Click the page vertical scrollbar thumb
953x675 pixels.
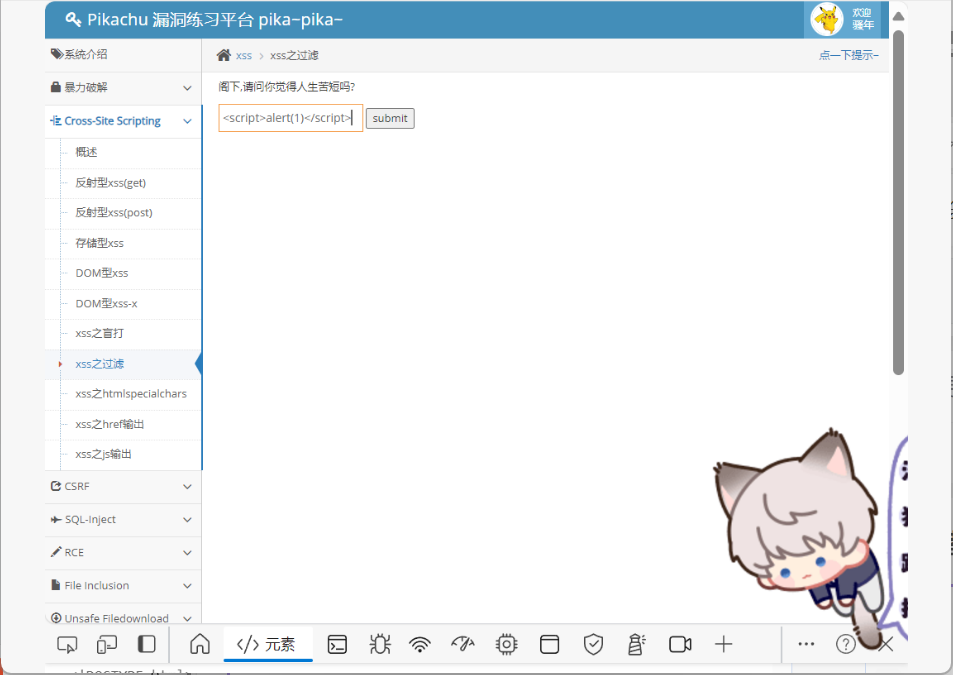[x=898, y=202]
